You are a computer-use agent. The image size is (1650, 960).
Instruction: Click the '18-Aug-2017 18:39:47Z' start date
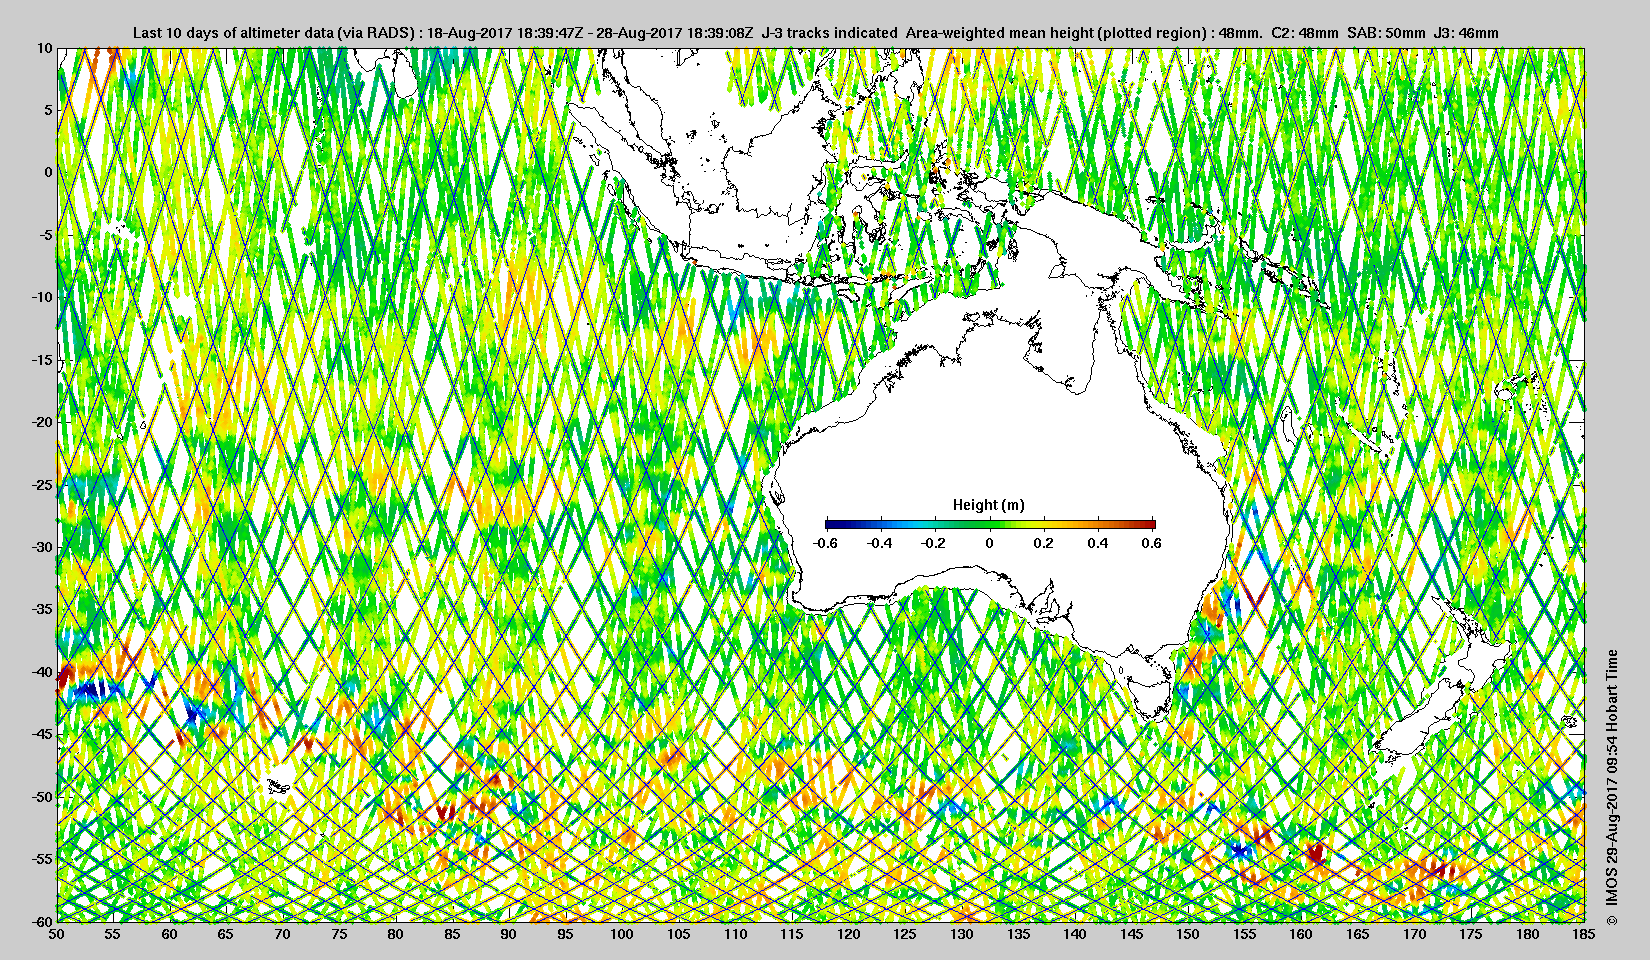[x=505, y=33]
